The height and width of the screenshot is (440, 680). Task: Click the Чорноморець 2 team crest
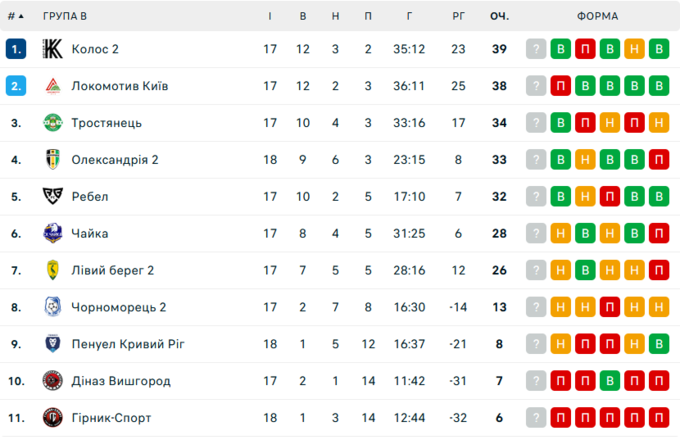(53, 307)
